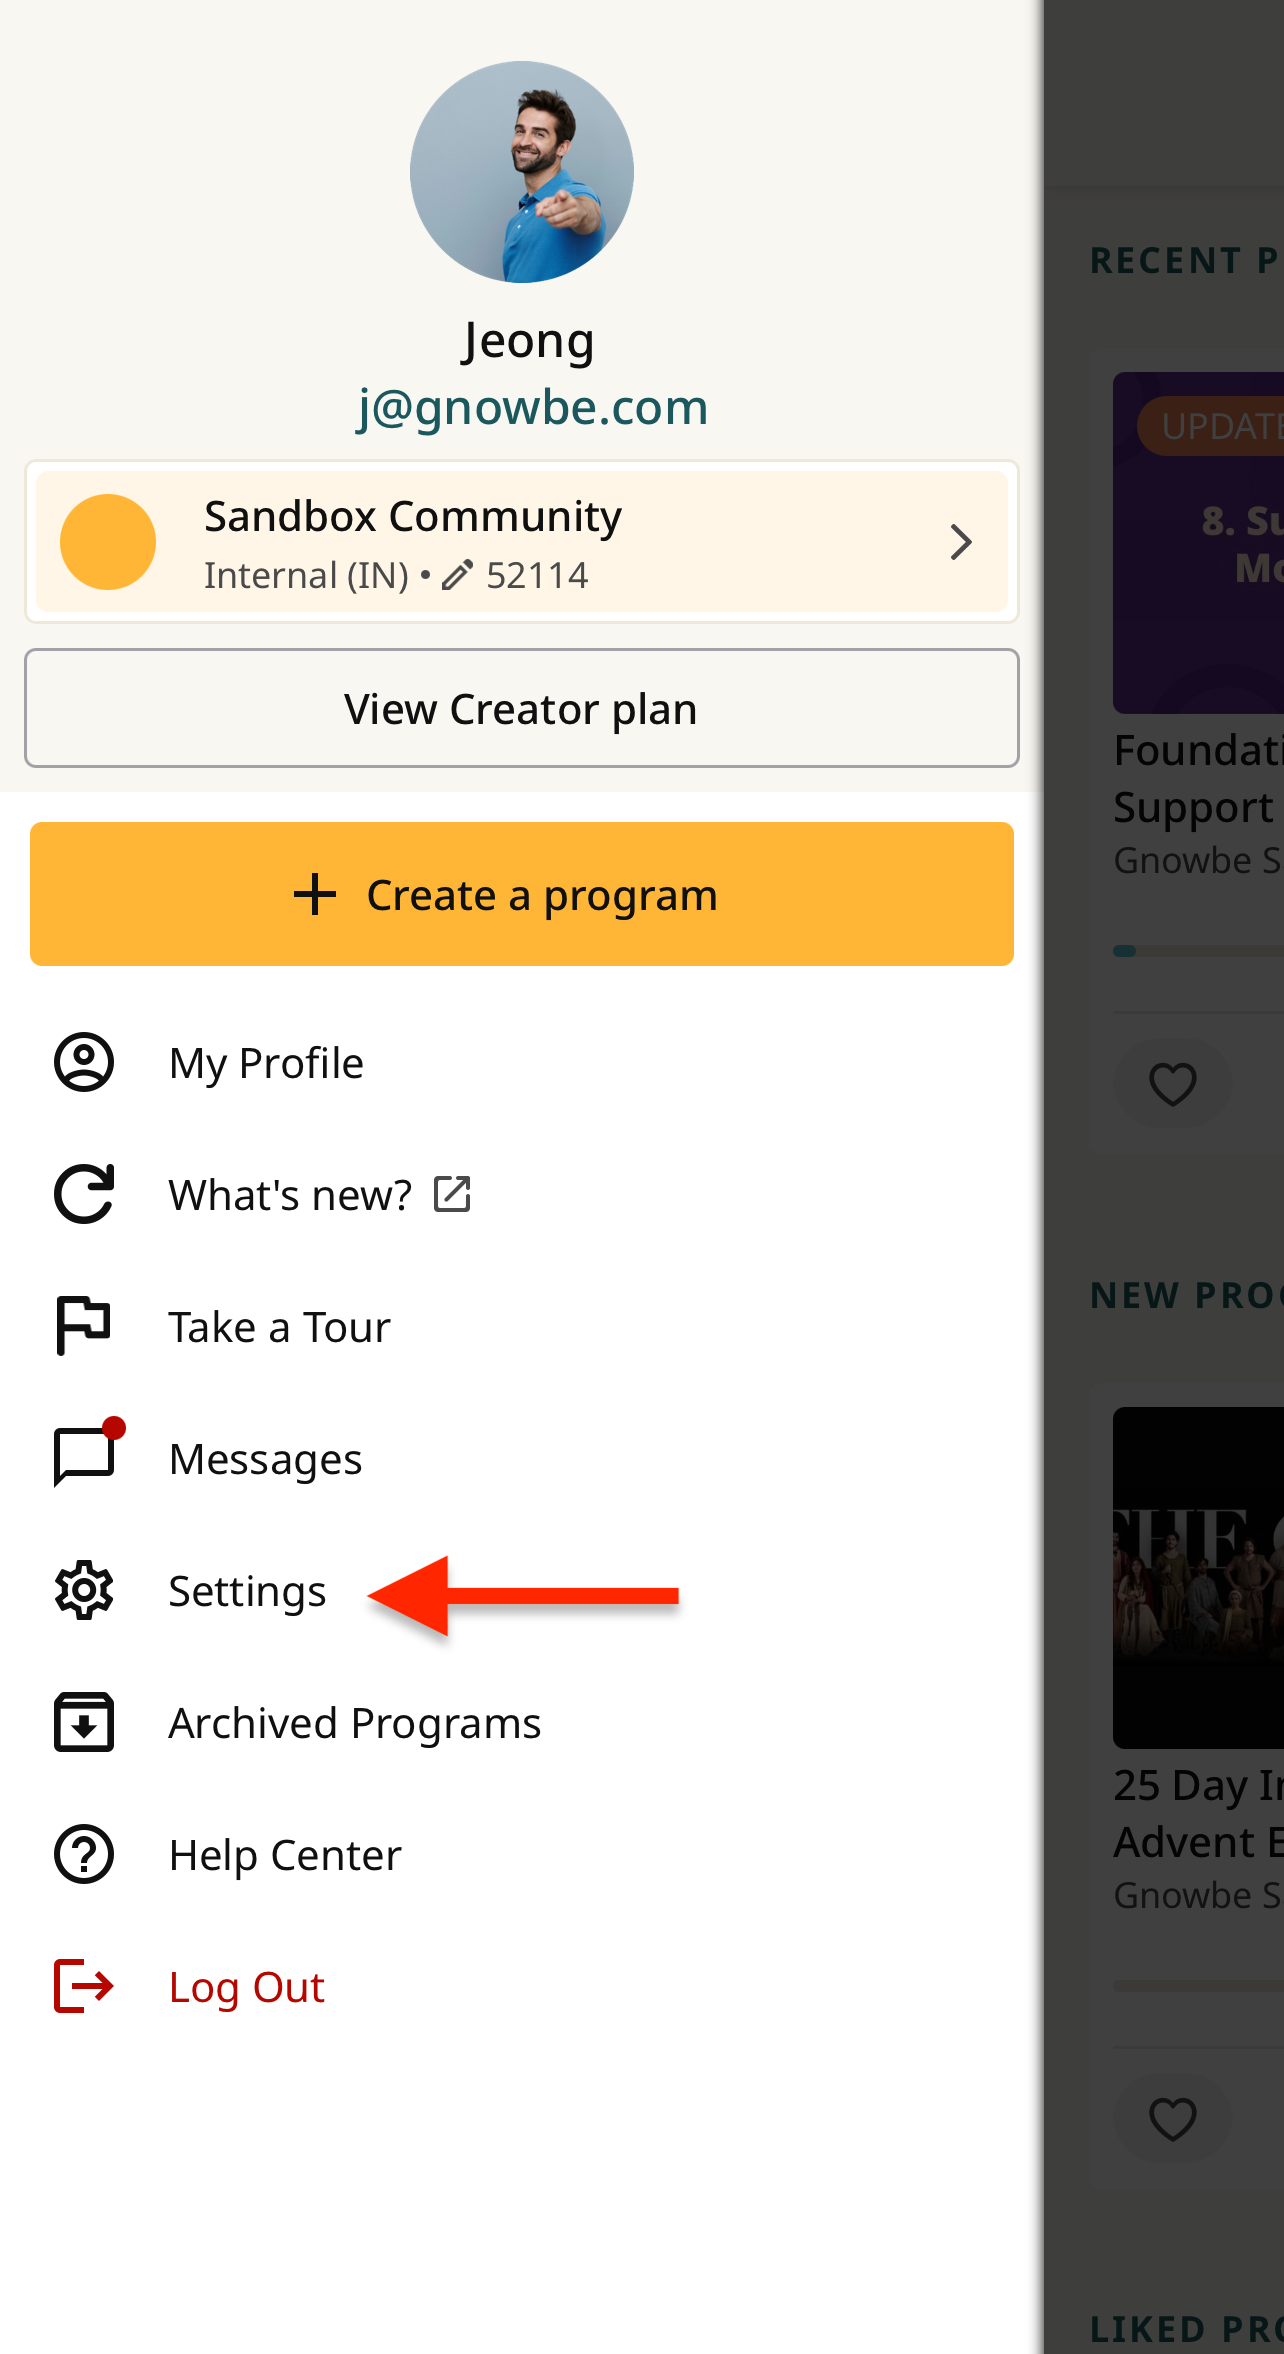Click the What's new refresh icon
This screenshot has height=2354, width=1284.
tap(84, 1194)
